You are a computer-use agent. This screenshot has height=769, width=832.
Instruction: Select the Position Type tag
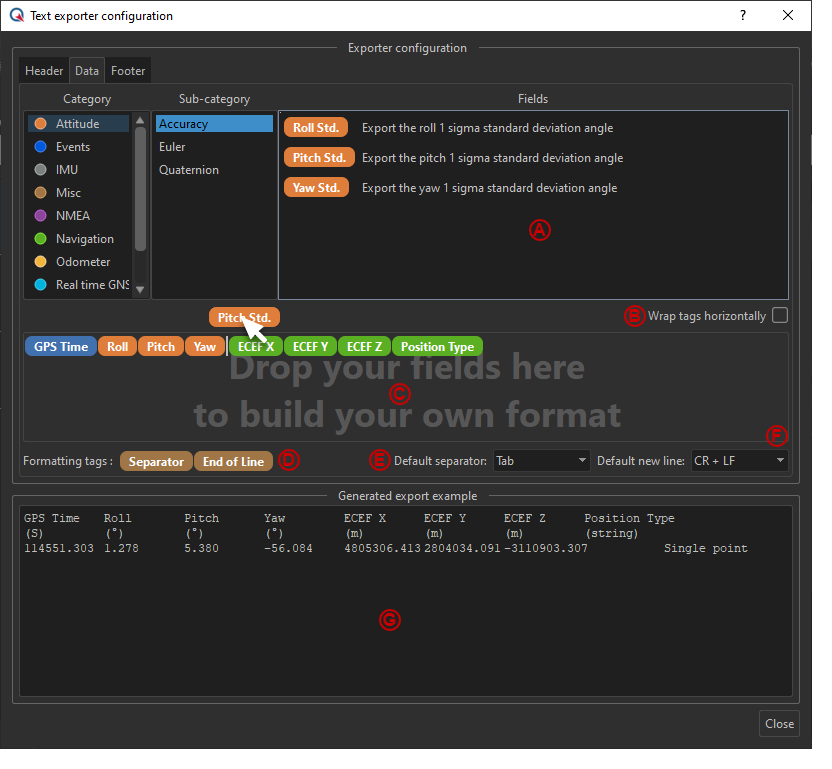(437, 347)
